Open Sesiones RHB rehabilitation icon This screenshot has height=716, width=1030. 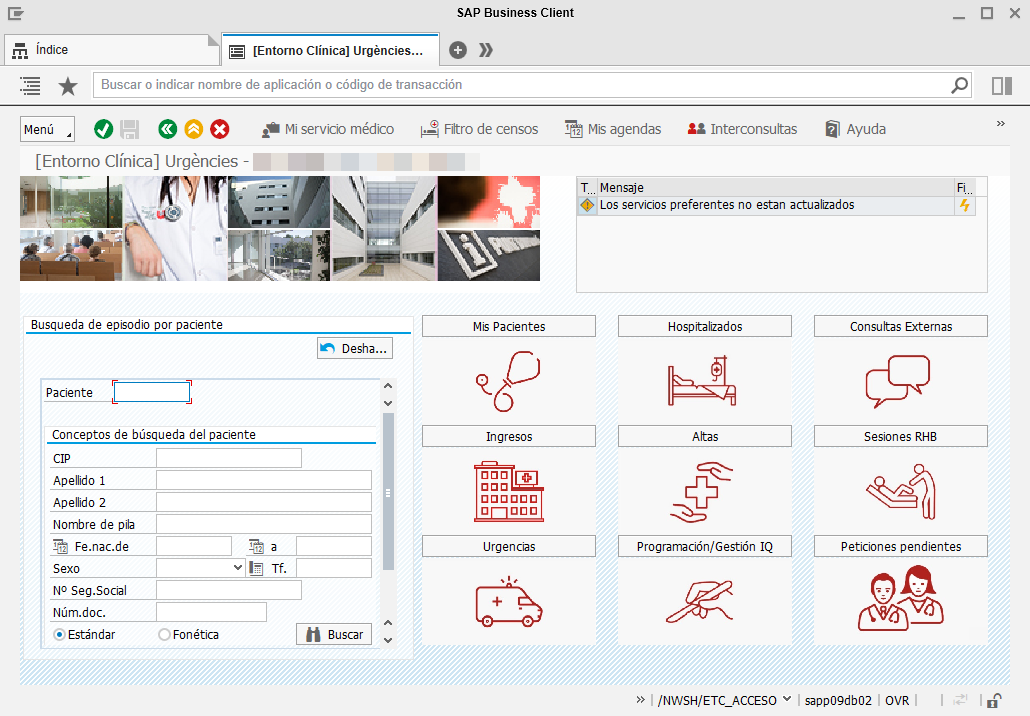(901, 491)
